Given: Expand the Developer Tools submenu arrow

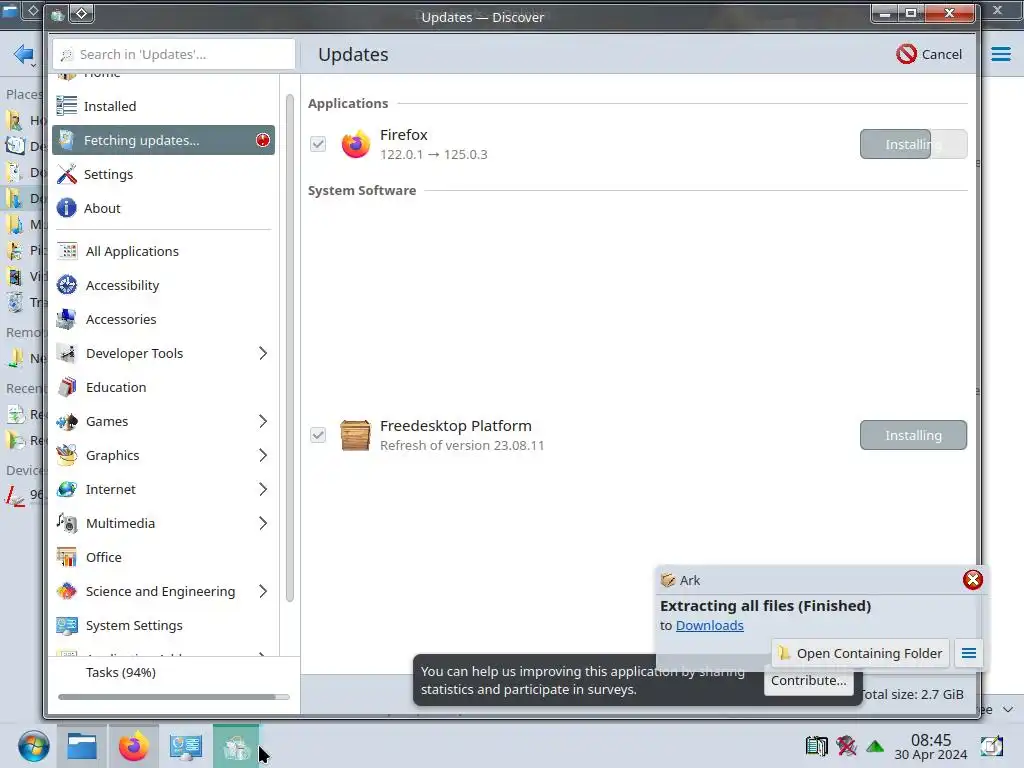Looking at the screenshot, I should pos(263,353).
